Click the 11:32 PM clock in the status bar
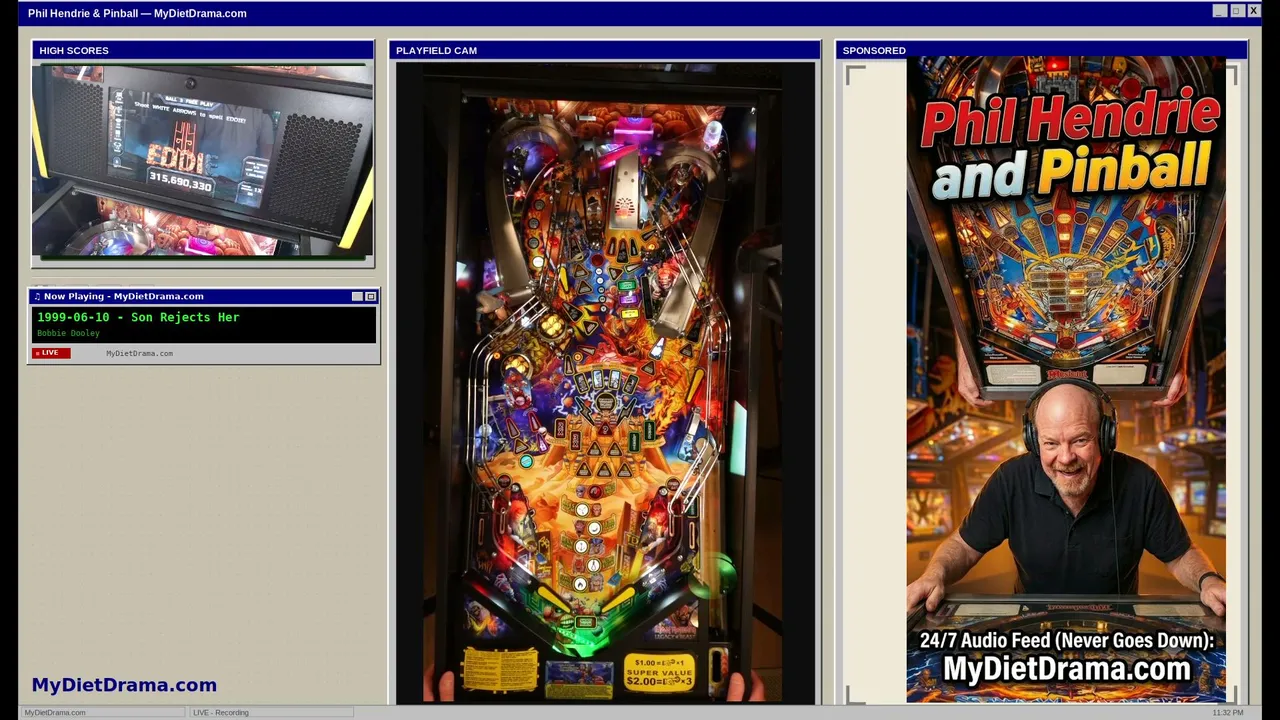 click(x=1227, y=712)
